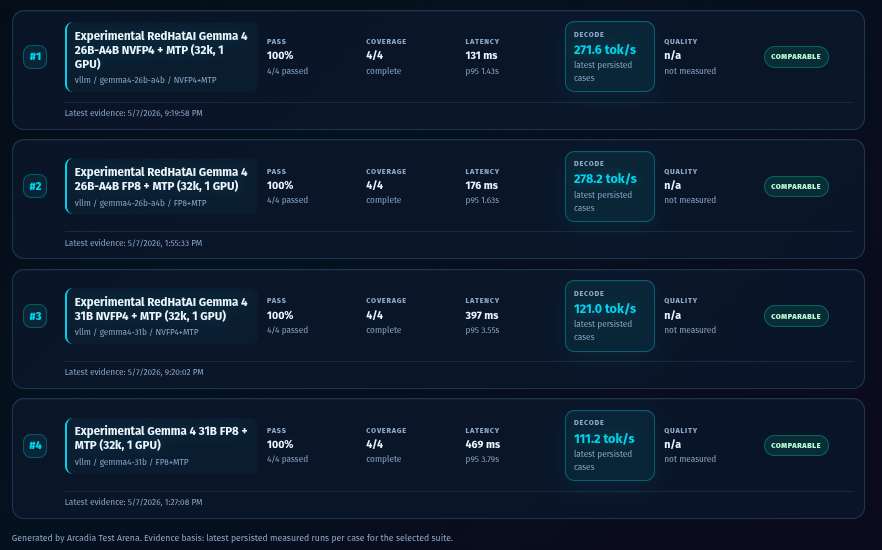Click Latest evidence 1:55:33 PM timestamp

pos(133,244)
